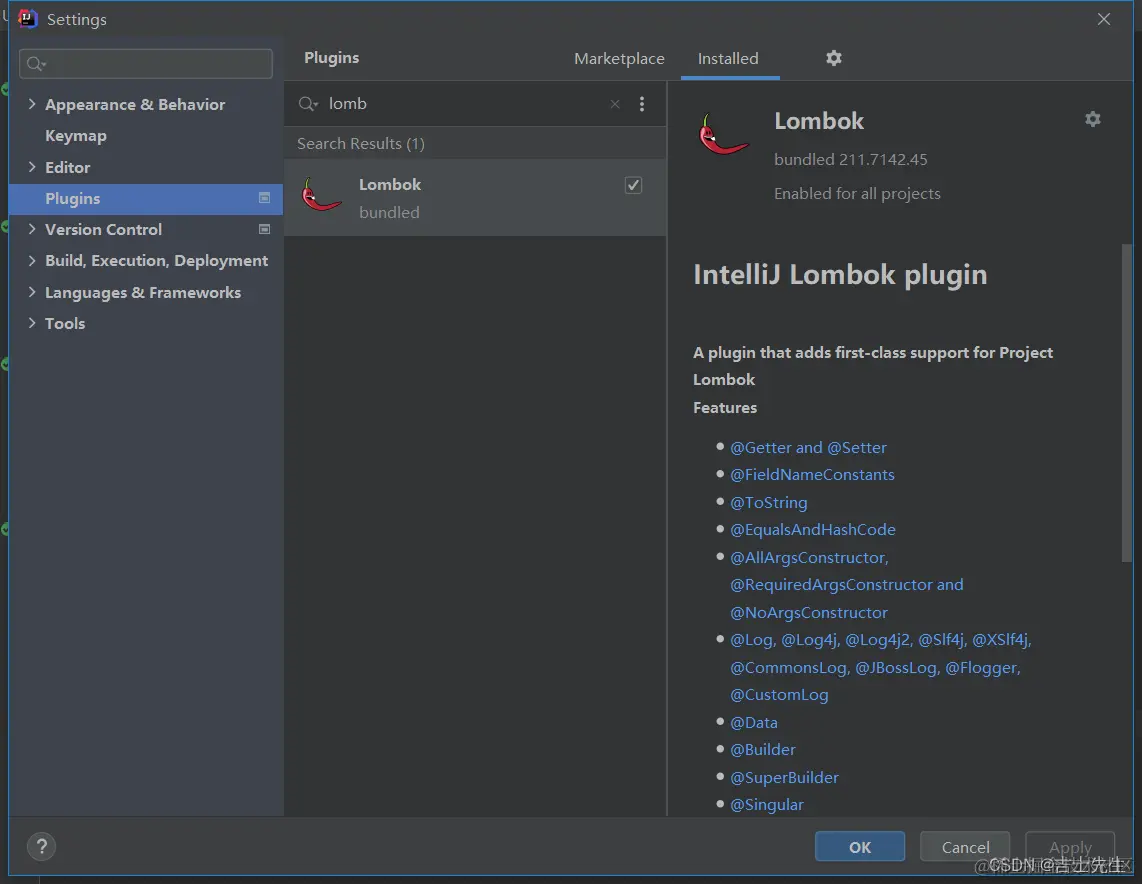Image resolution: width=1142 pixels, height=884 pixels.
Task: Focus the plugin search field with 'lomb'
Action: (466, 104)
